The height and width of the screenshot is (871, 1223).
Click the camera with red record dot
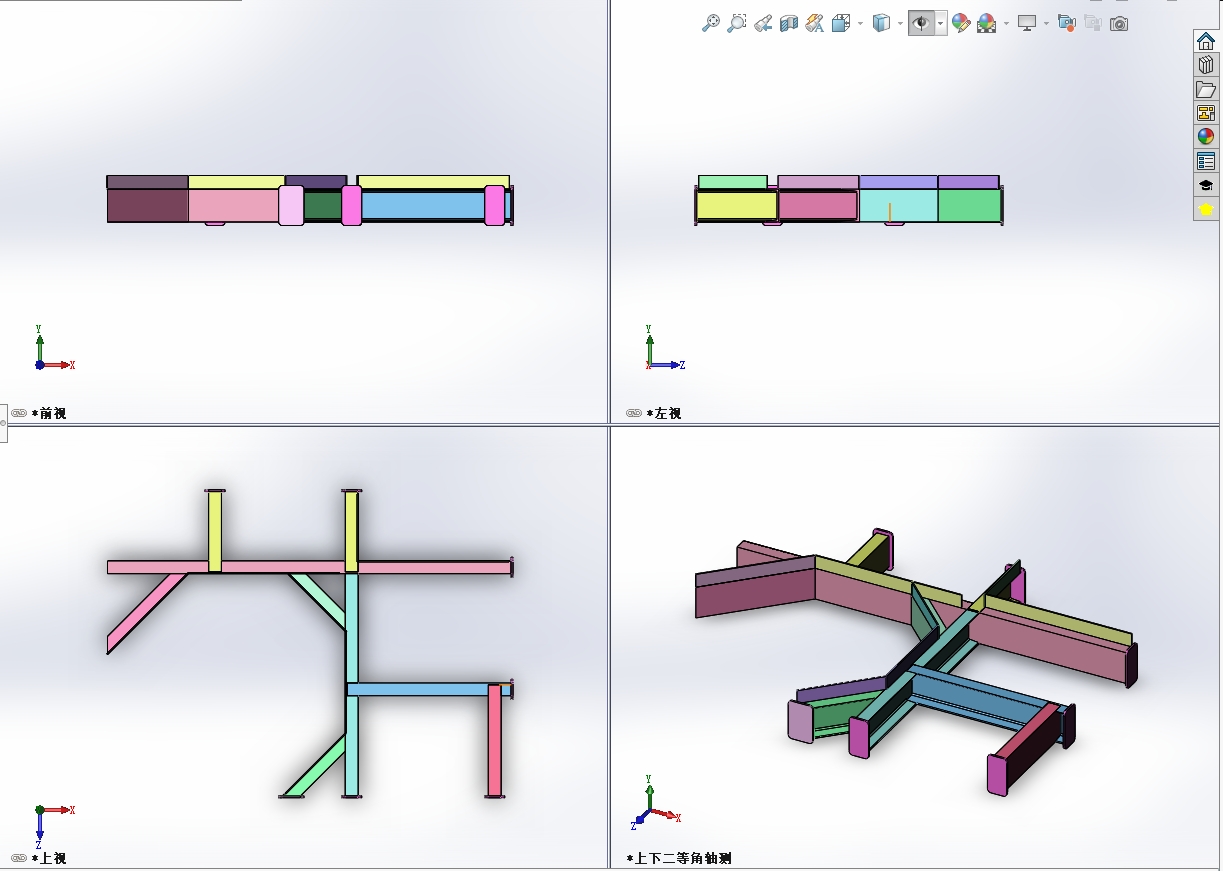pyautogui.click(x=1066, y=23)
